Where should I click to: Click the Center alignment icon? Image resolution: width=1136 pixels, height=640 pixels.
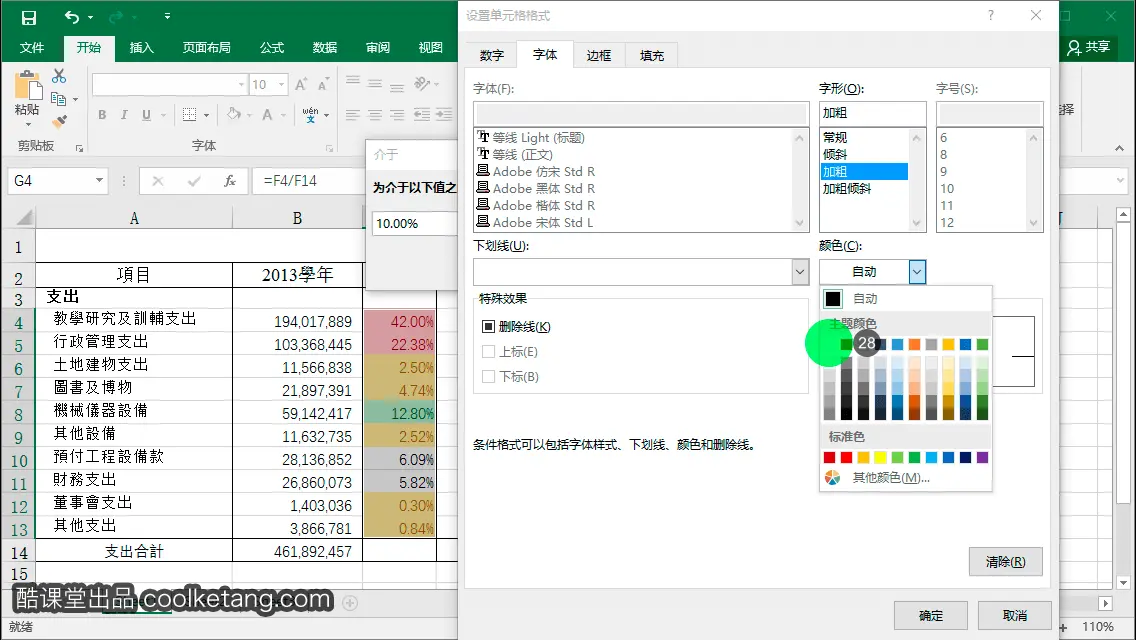point(375,115)
